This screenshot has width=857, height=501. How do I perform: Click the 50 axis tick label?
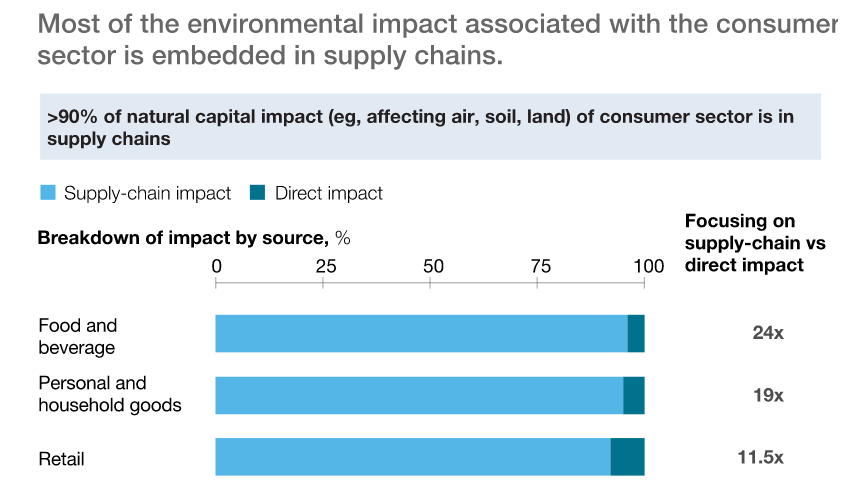coord(433,266)
